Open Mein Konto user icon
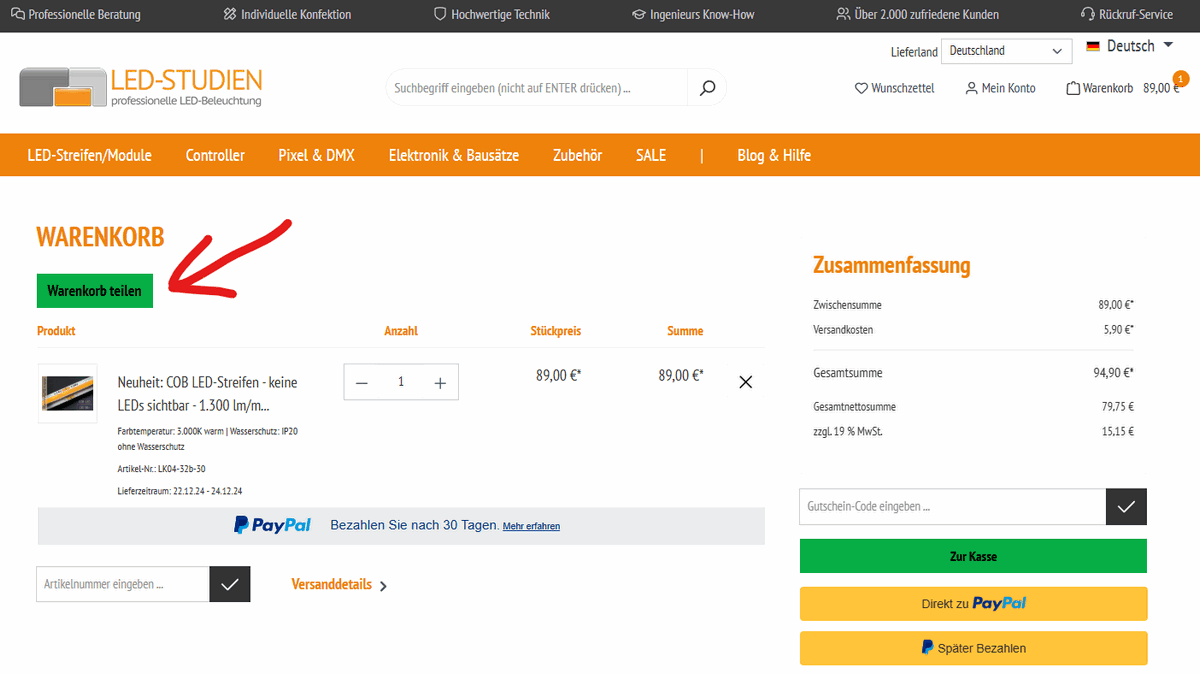This screenshot has height=674, width=1200. (971, 88)
